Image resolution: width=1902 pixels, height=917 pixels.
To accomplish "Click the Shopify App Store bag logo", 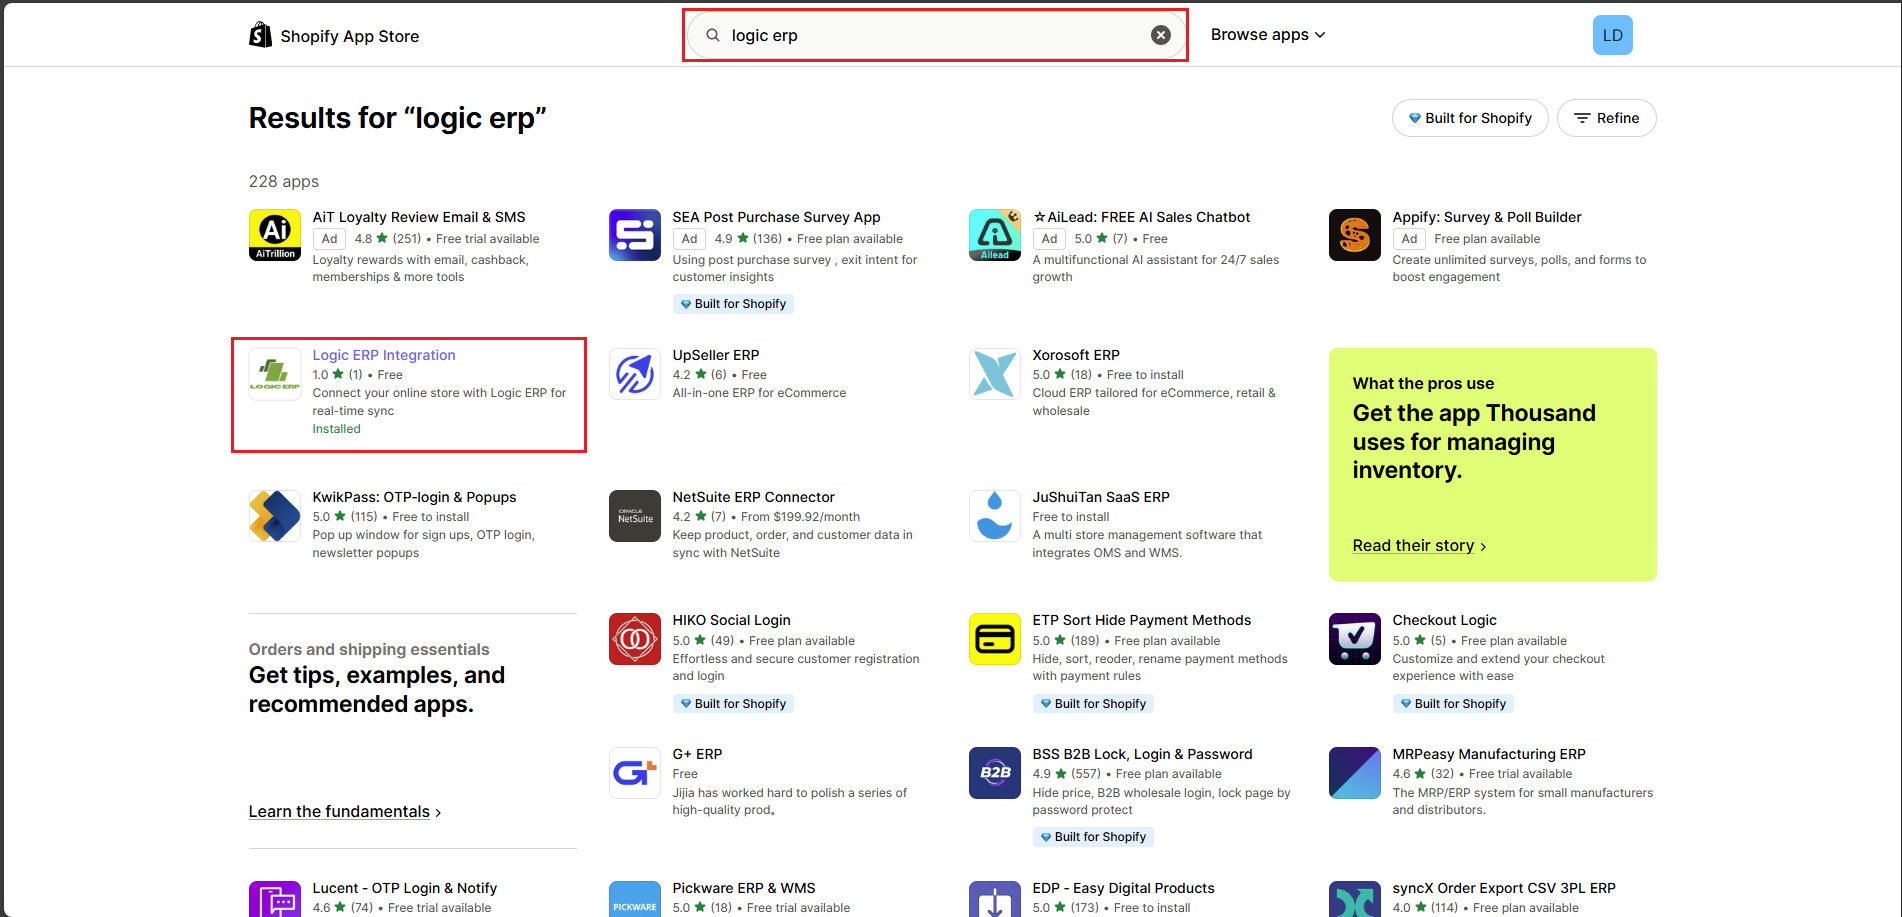I will (x=260, y=35).
